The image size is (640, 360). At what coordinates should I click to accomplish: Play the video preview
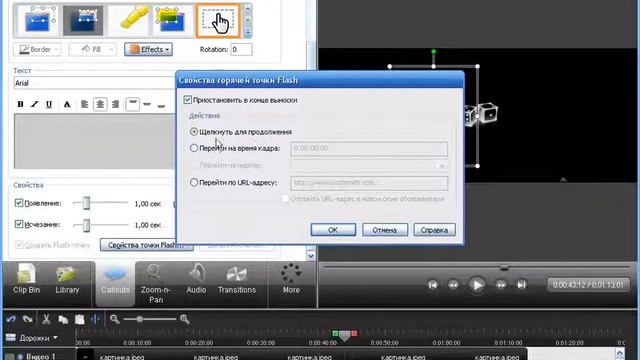click(477, 285)
